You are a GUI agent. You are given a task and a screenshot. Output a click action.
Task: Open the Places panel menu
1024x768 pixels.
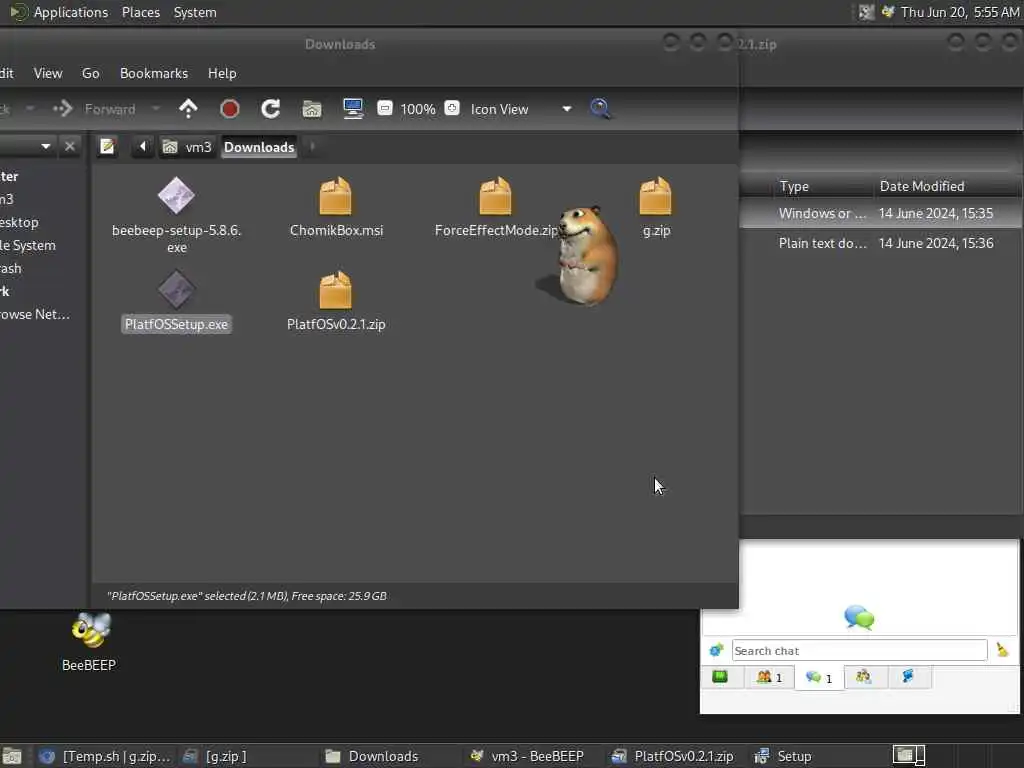click(141, 12)
